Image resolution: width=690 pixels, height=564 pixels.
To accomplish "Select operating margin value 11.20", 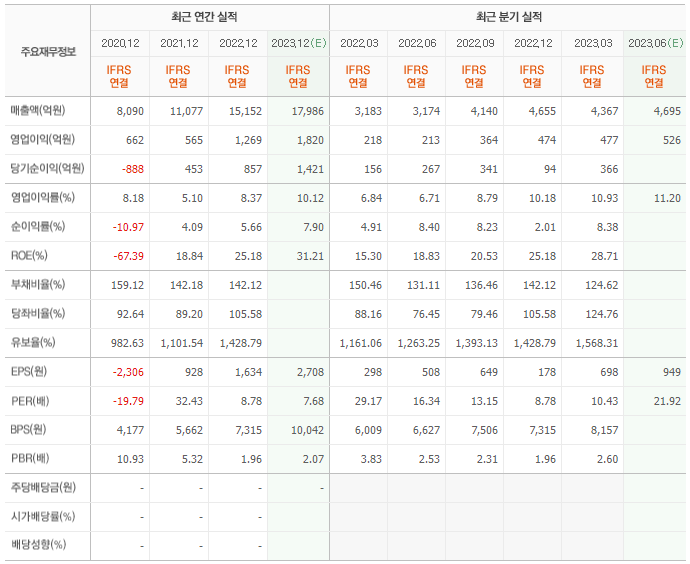I will click(x=668, y=198).
